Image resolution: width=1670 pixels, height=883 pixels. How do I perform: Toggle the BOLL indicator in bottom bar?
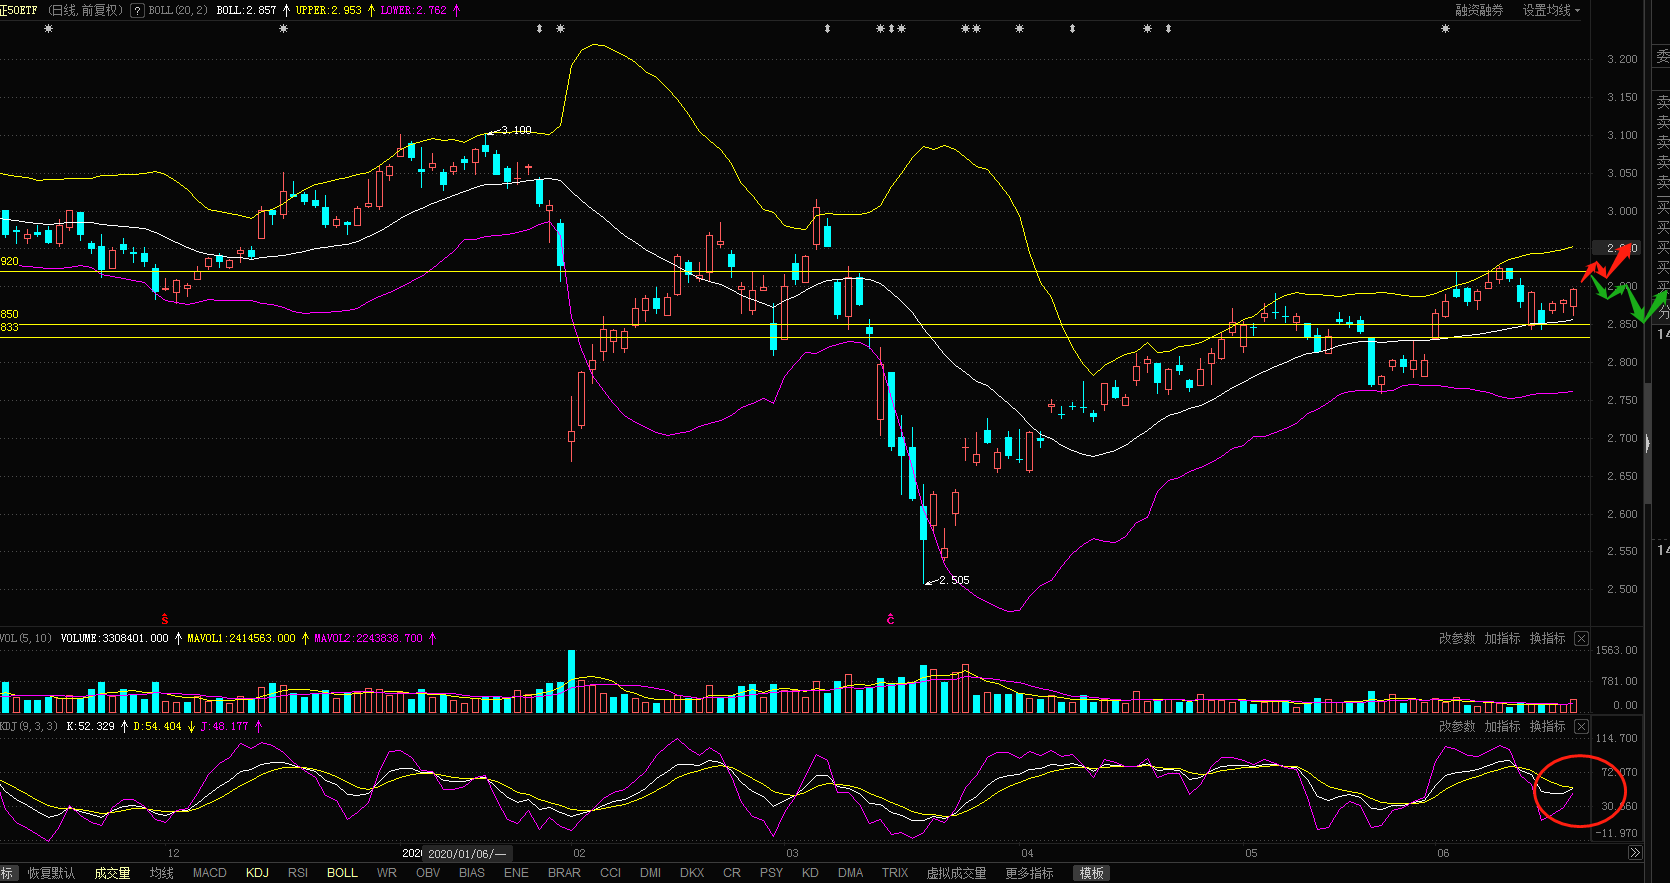(x=342, y=873)
